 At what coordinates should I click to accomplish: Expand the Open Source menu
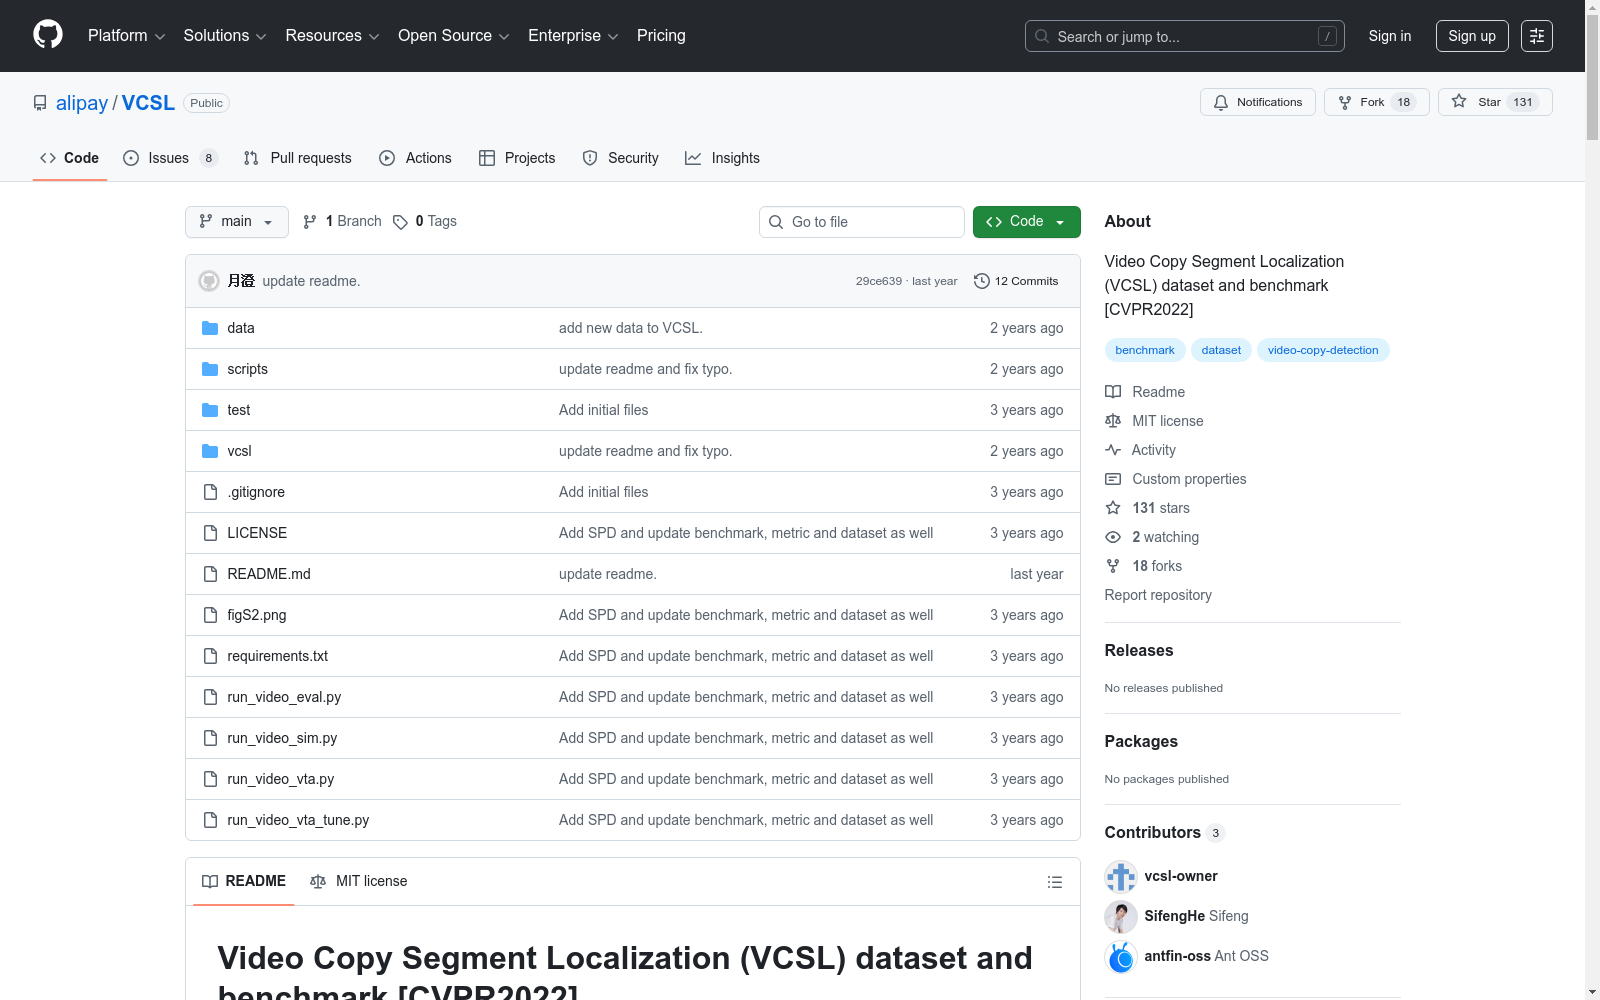coord(454,36)
